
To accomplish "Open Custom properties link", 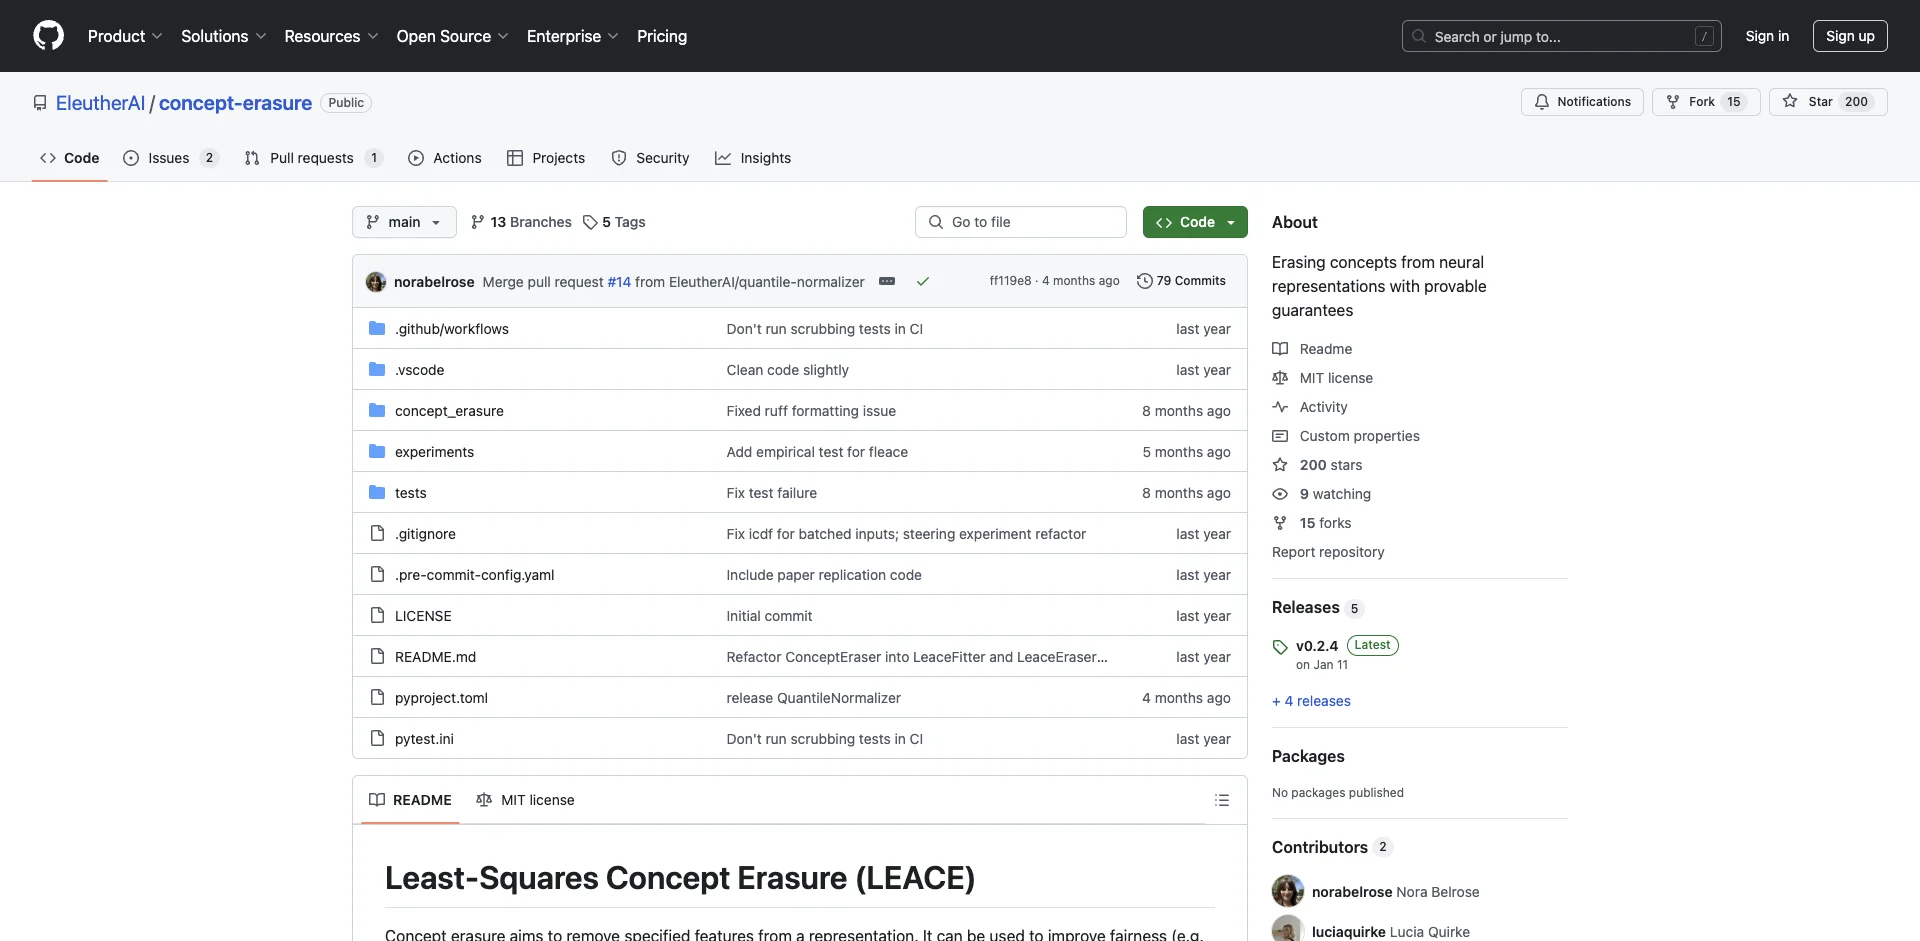I will tap(1346, 436).
